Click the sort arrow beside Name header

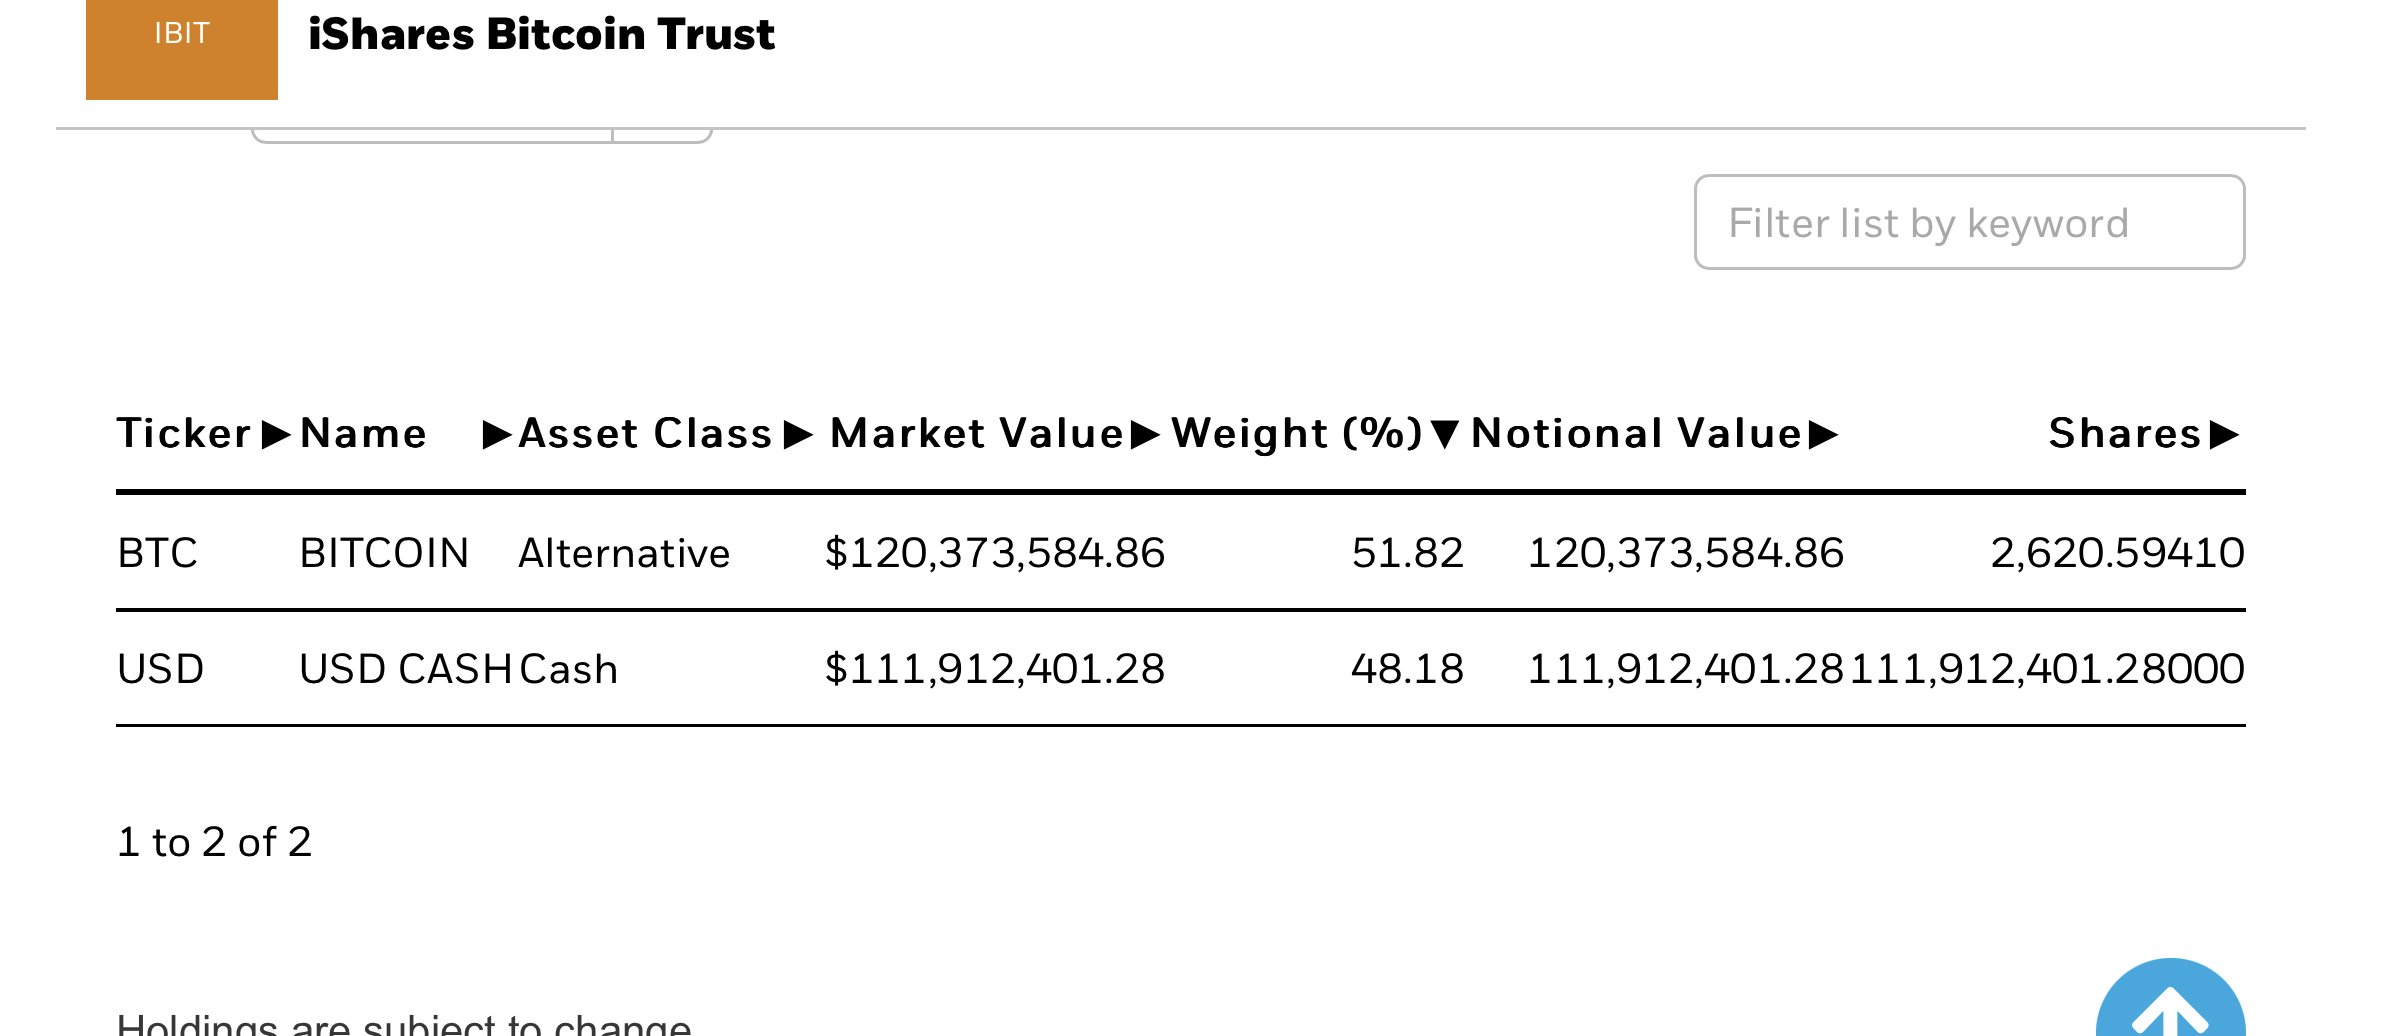pyautogui.click(x=496, y=435)
